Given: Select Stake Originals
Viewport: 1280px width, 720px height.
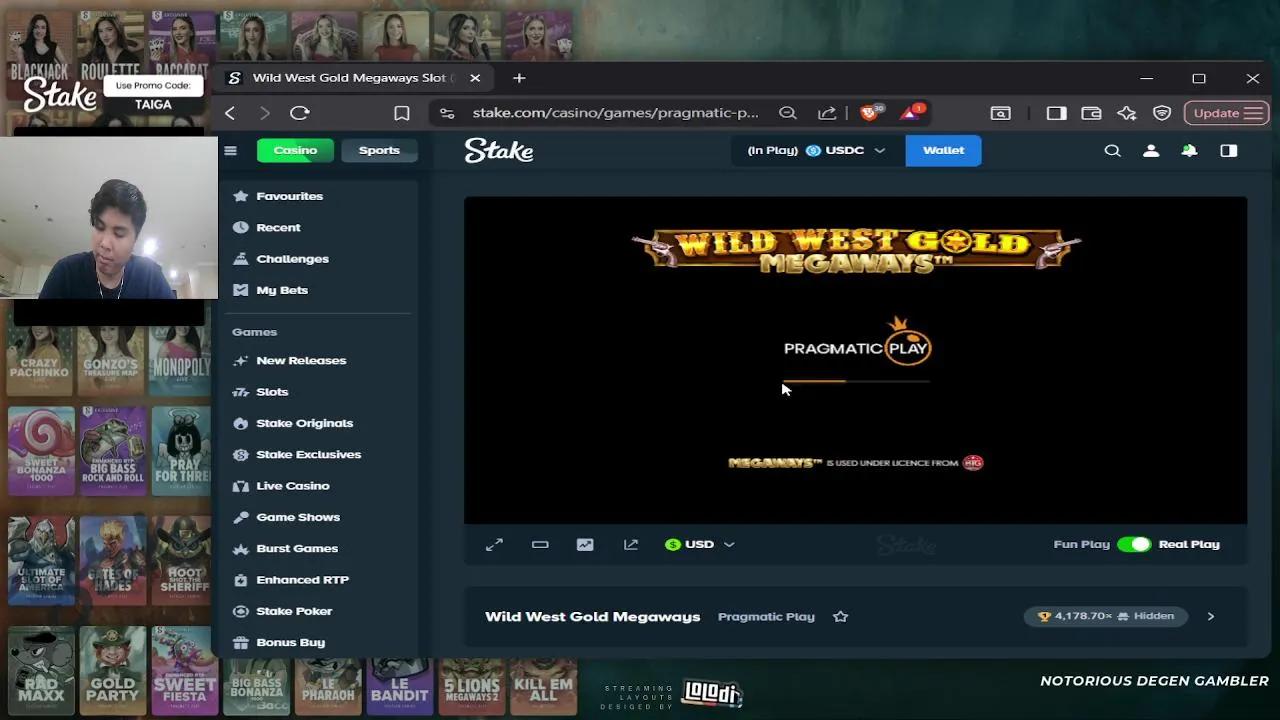Looking at the screenshot, I should 304,423.
